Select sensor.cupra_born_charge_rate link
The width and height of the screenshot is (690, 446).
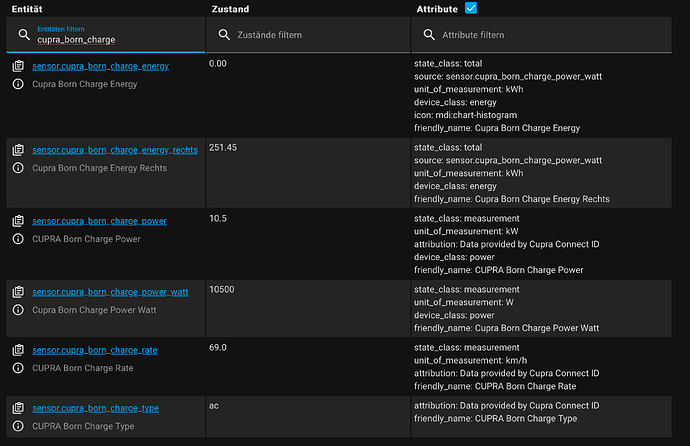[95, 350]
